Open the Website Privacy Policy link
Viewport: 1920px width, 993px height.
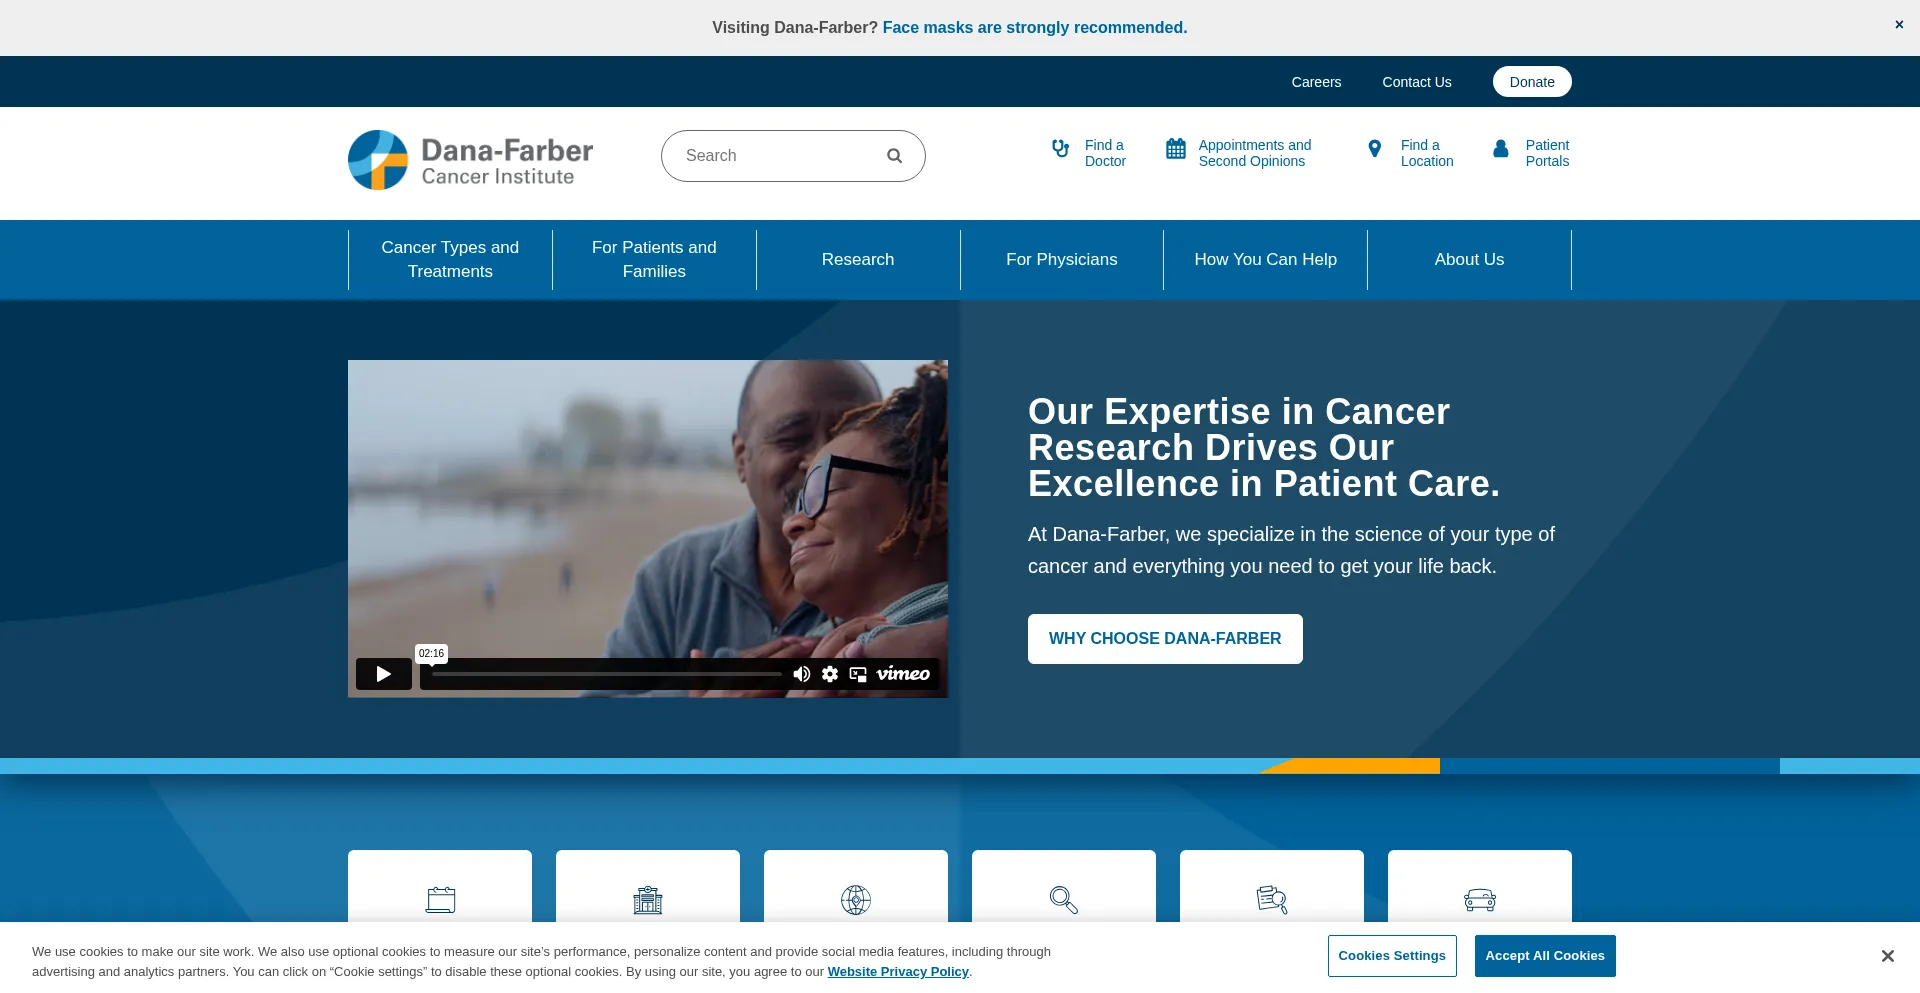897,971
